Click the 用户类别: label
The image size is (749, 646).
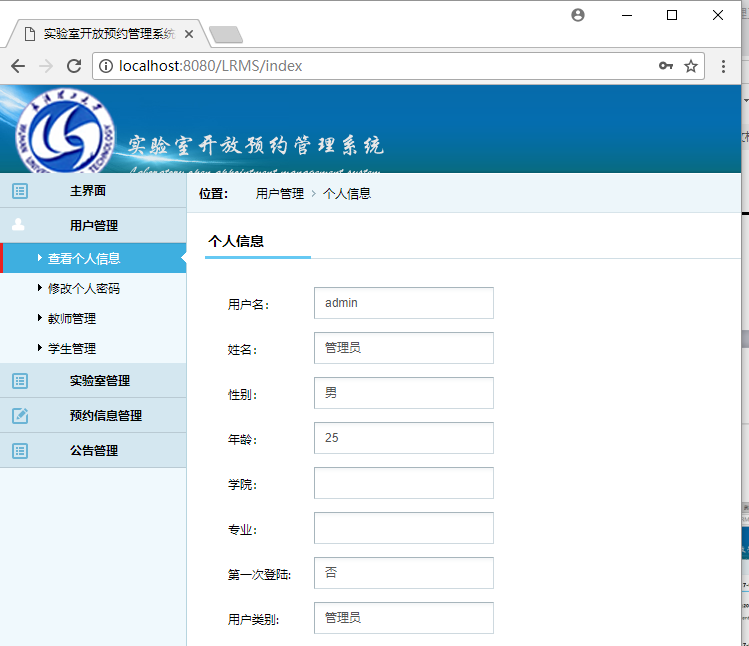tap(254, 619)
